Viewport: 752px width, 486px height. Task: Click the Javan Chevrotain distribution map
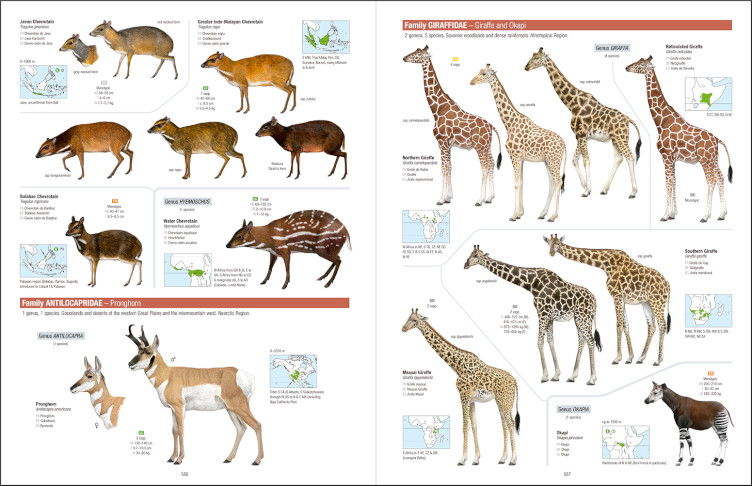pos(45,81)
